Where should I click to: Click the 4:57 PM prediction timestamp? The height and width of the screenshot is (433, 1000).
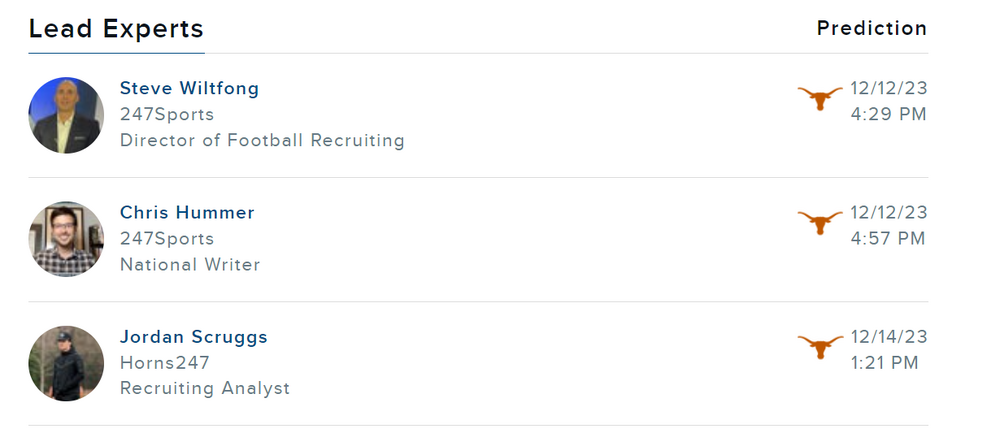(888, 238)
